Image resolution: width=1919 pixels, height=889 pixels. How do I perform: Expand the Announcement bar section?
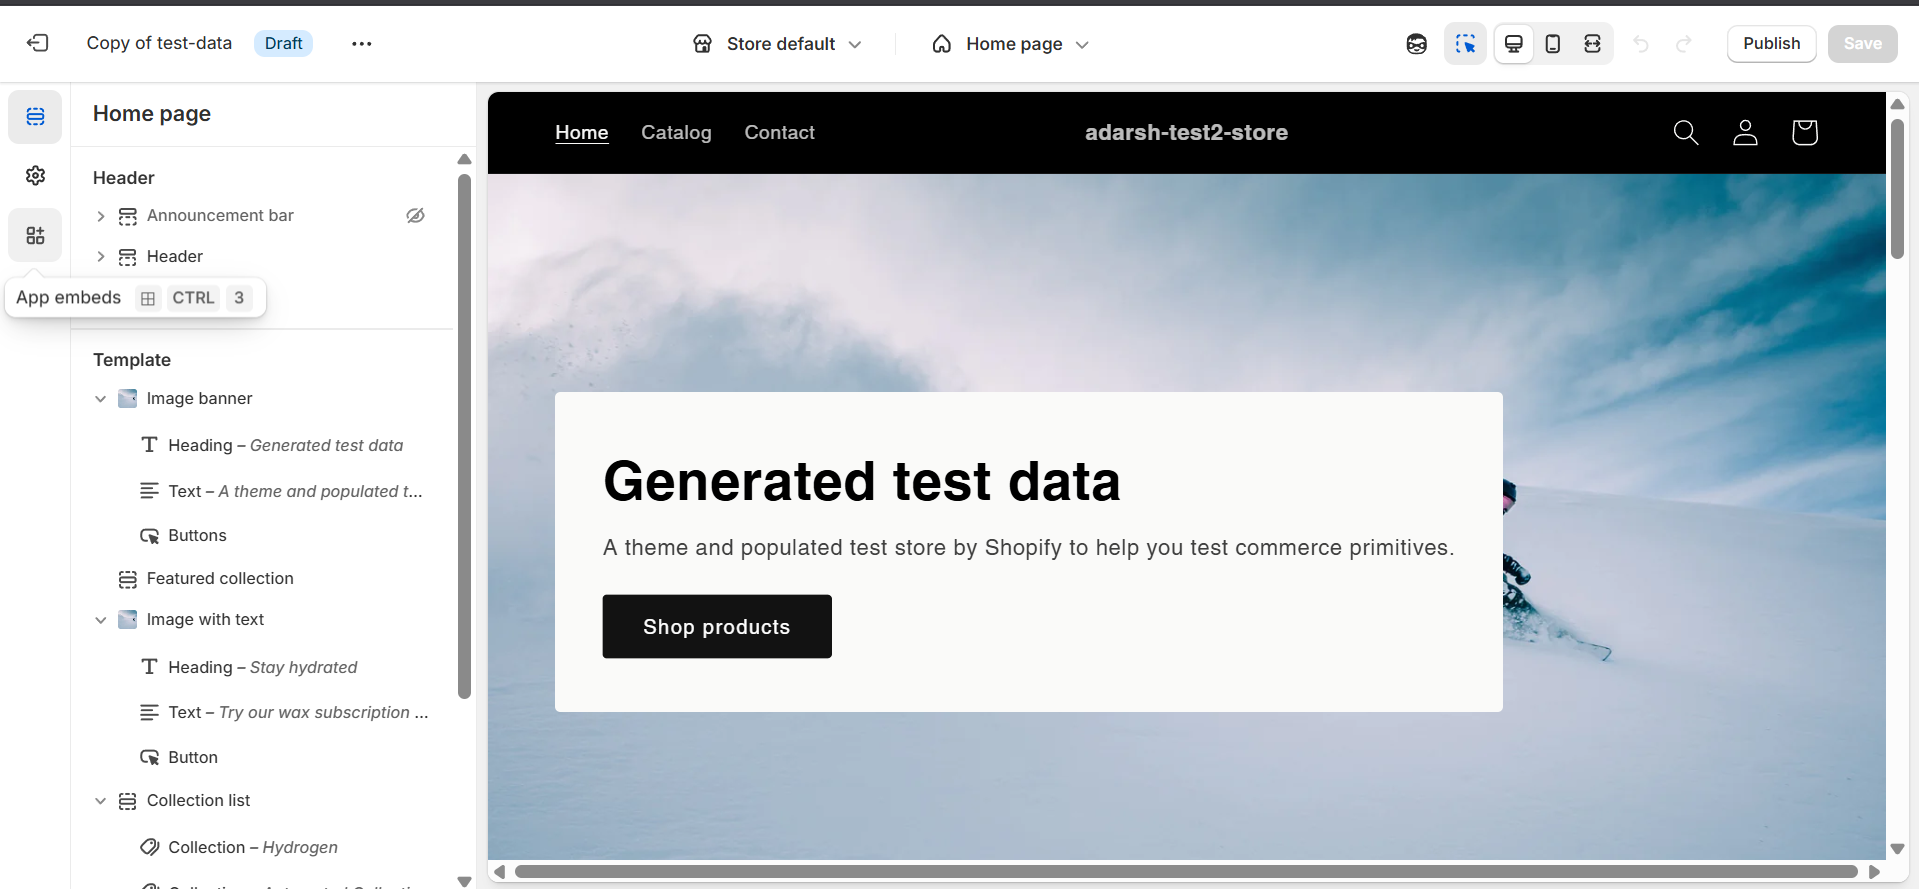[100, 216]
